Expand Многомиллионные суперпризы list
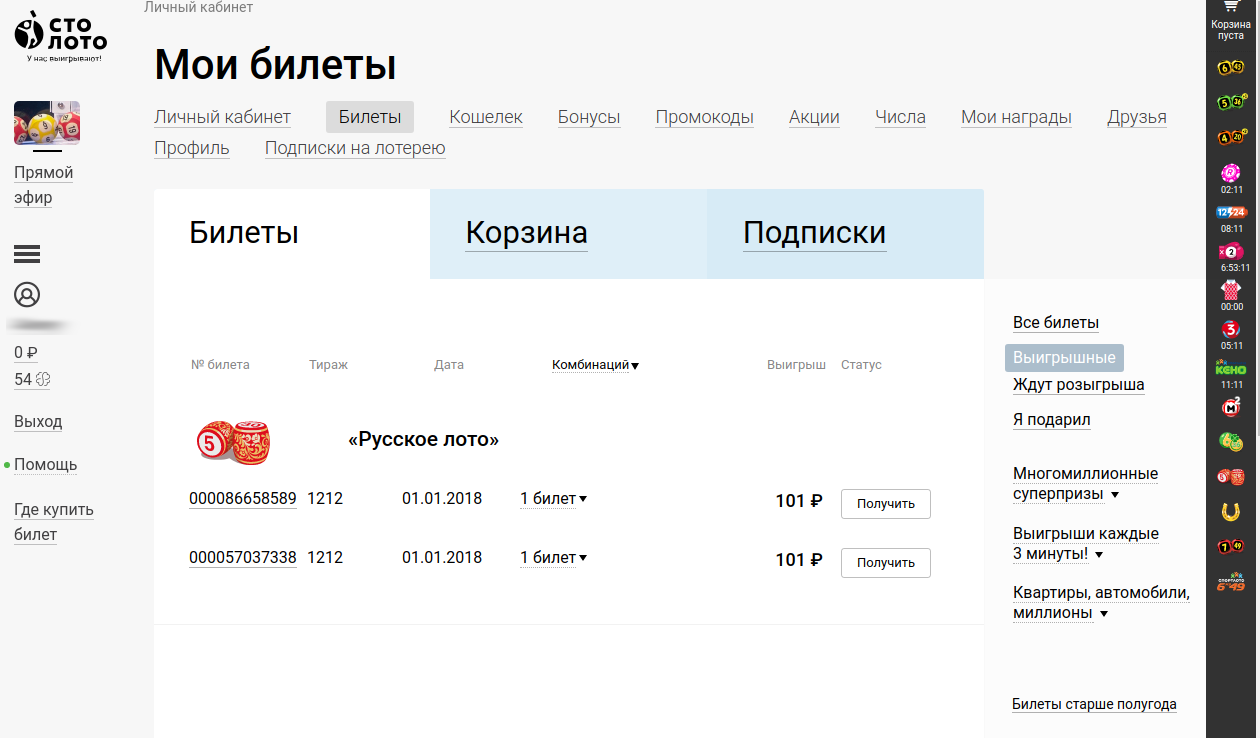 1085,483
